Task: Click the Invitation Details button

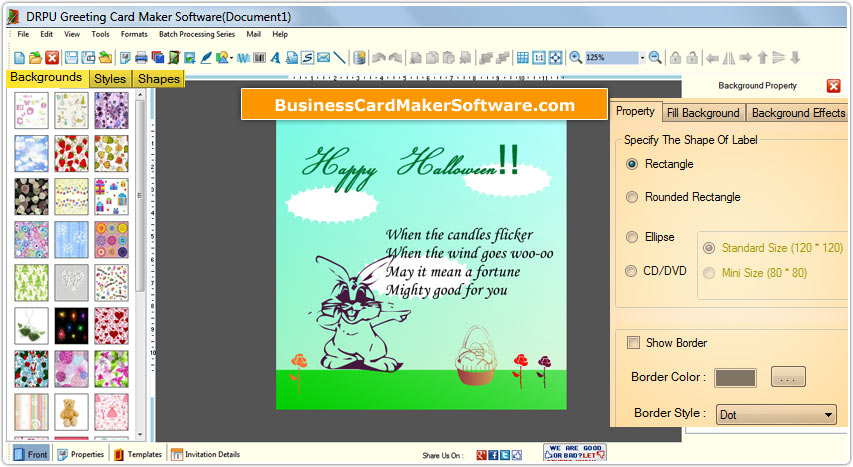Action: coord(206,454)
